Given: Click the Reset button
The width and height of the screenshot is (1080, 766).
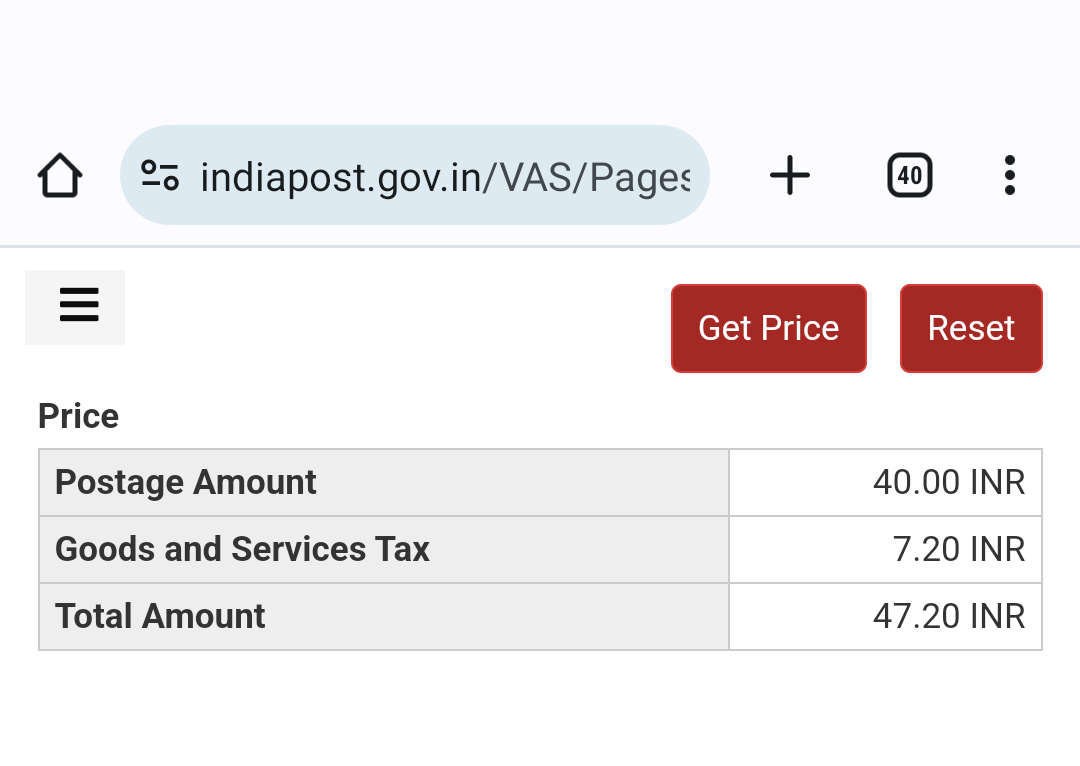Looking at the screenshot, I should point(971,329).
